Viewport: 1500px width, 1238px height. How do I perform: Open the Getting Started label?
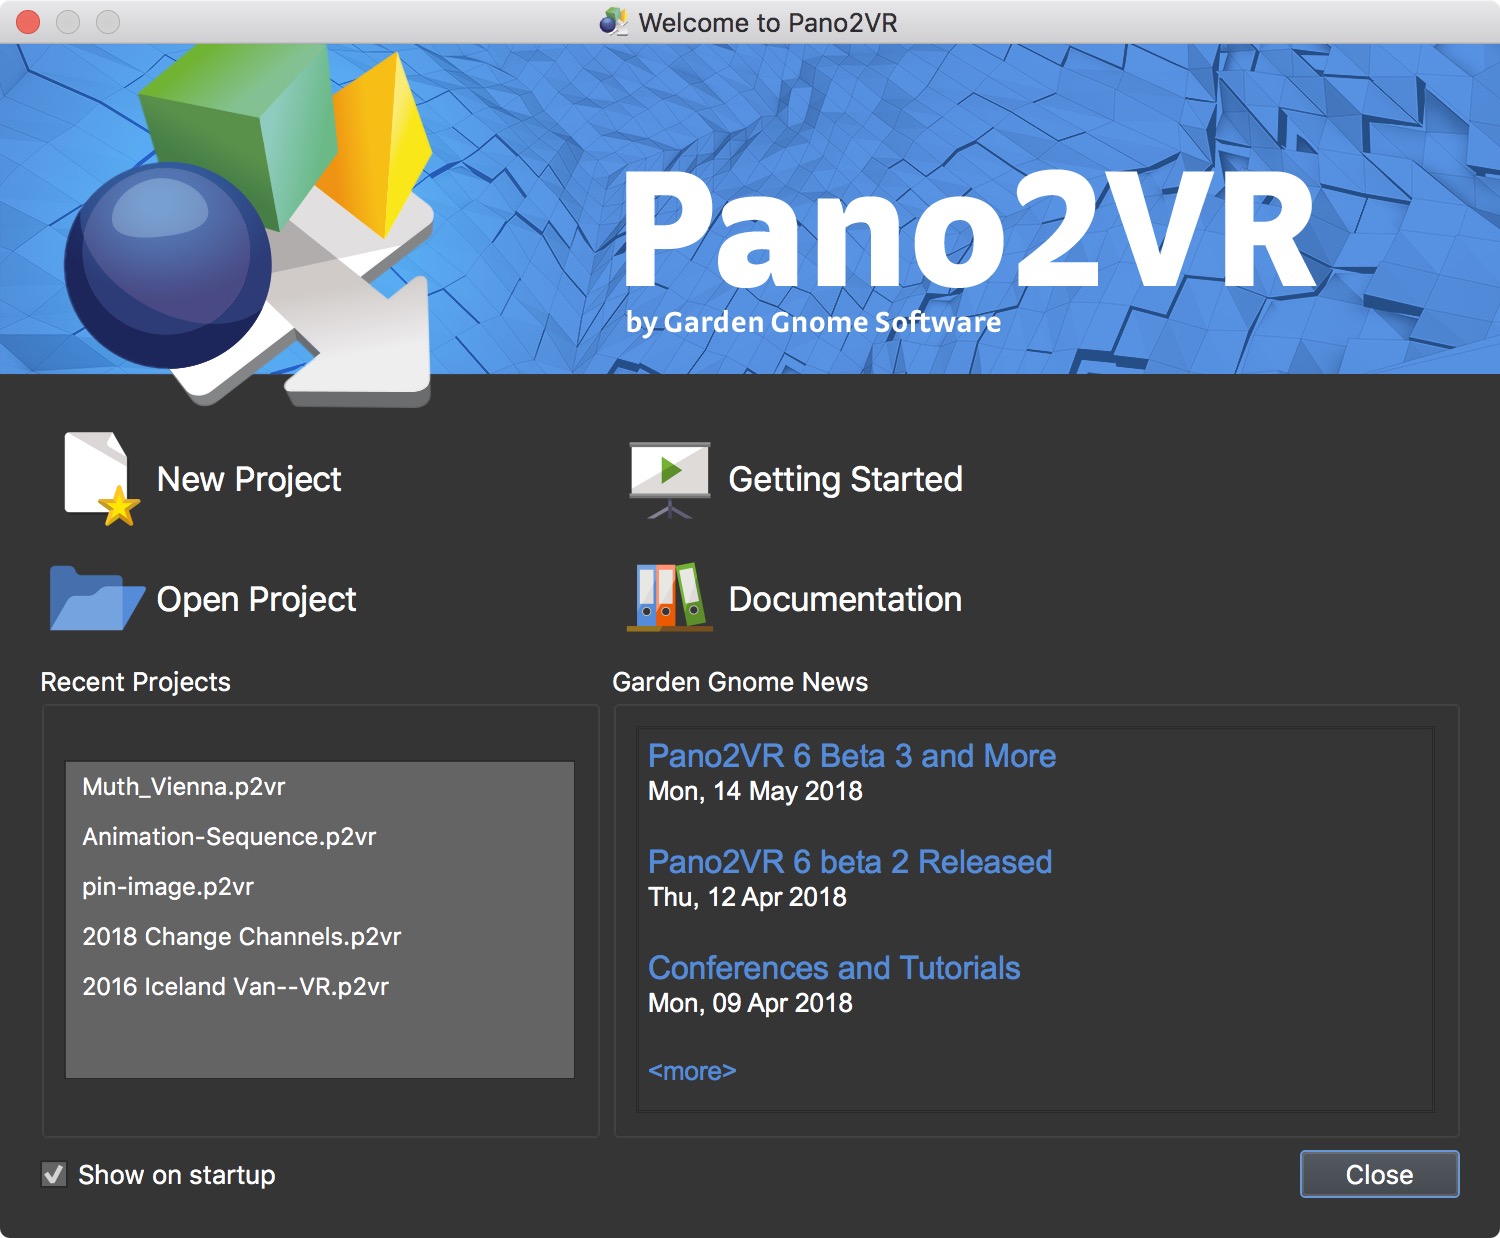[845, 479]
